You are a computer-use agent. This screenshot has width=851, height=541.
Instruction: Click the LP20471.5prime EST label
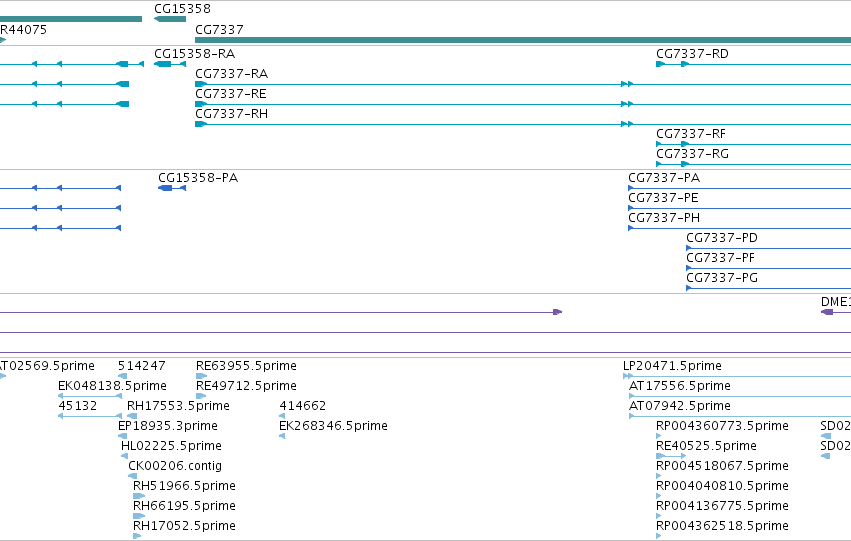coord(672,366)
